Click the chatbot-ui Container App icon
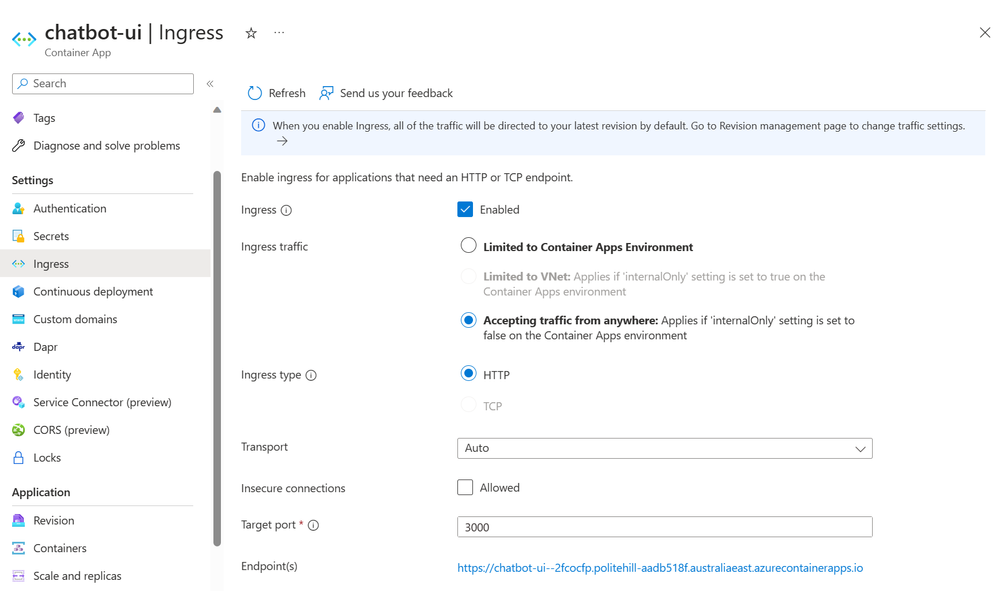Viewport: 999px width, 591px height. pyautogui.click(x=24, y=39)
